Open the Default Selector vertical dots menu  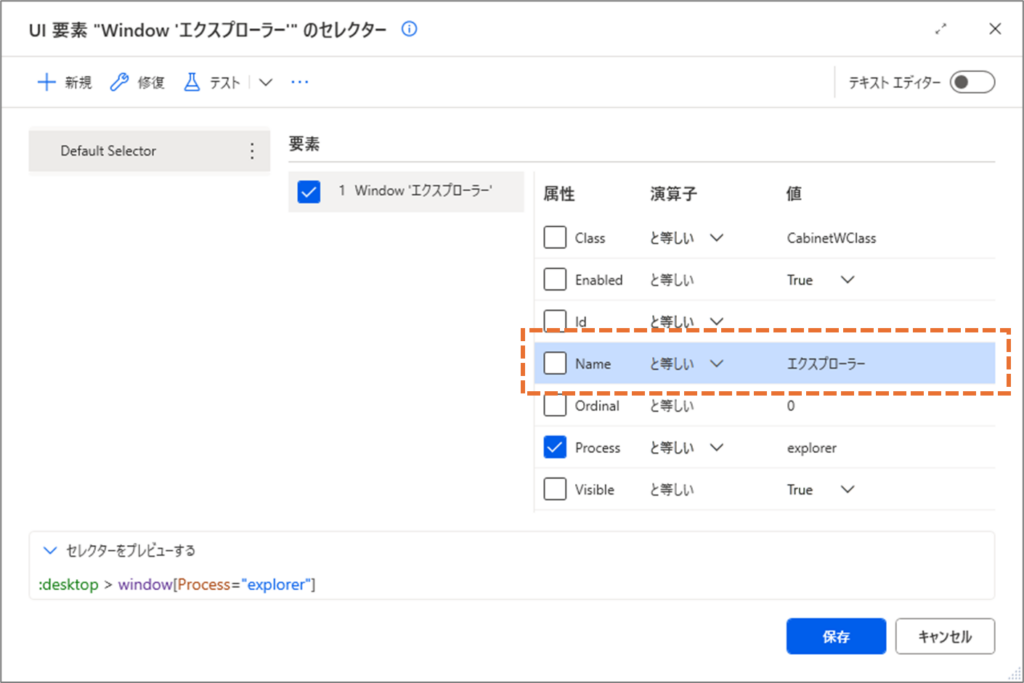coord(252,151)
